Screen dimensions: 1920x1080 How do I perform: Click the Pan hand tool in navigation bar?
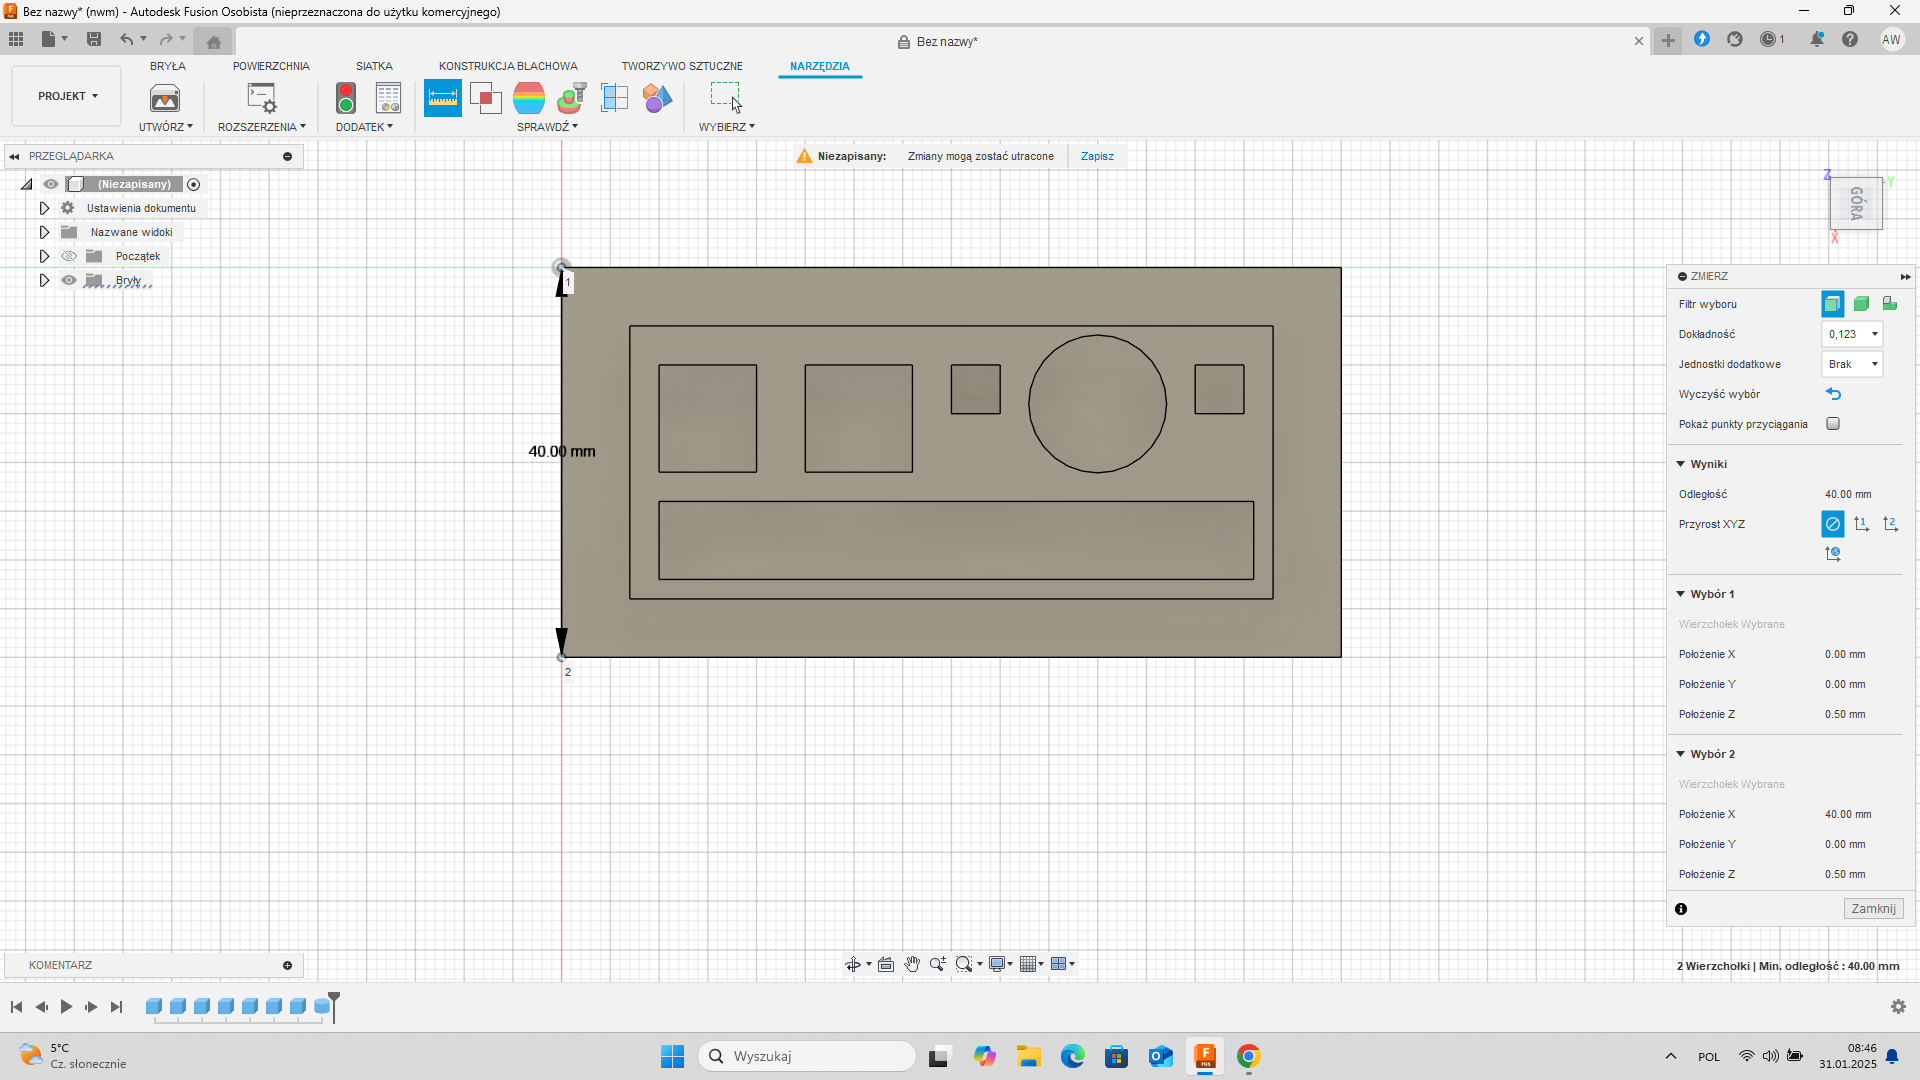(x=912, y=964)
